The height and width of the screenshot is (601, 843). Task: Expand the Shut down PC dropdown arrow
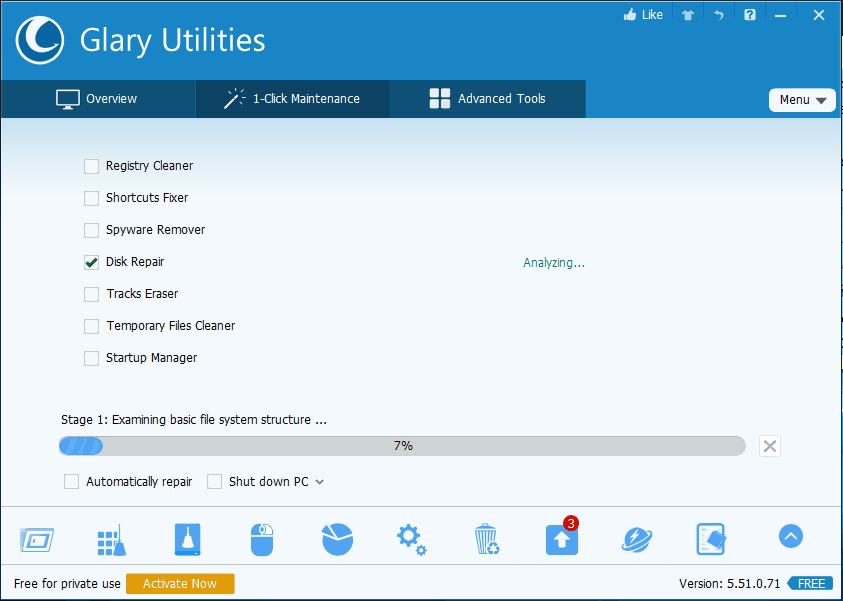[320, 482]
